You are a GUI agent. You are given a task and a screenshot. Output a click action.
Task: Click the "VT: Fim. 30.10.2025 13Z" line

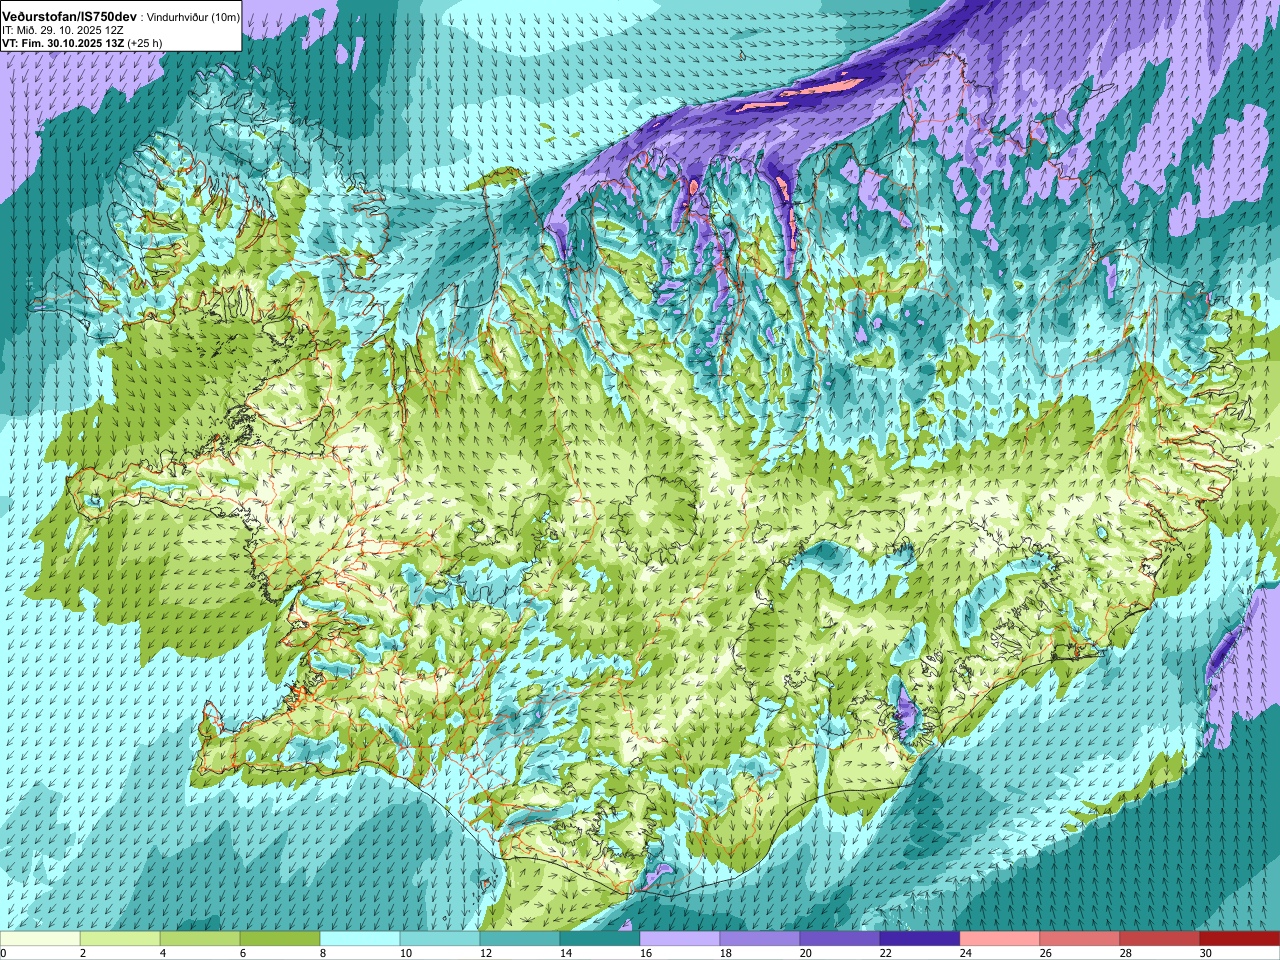click(63, 43)
